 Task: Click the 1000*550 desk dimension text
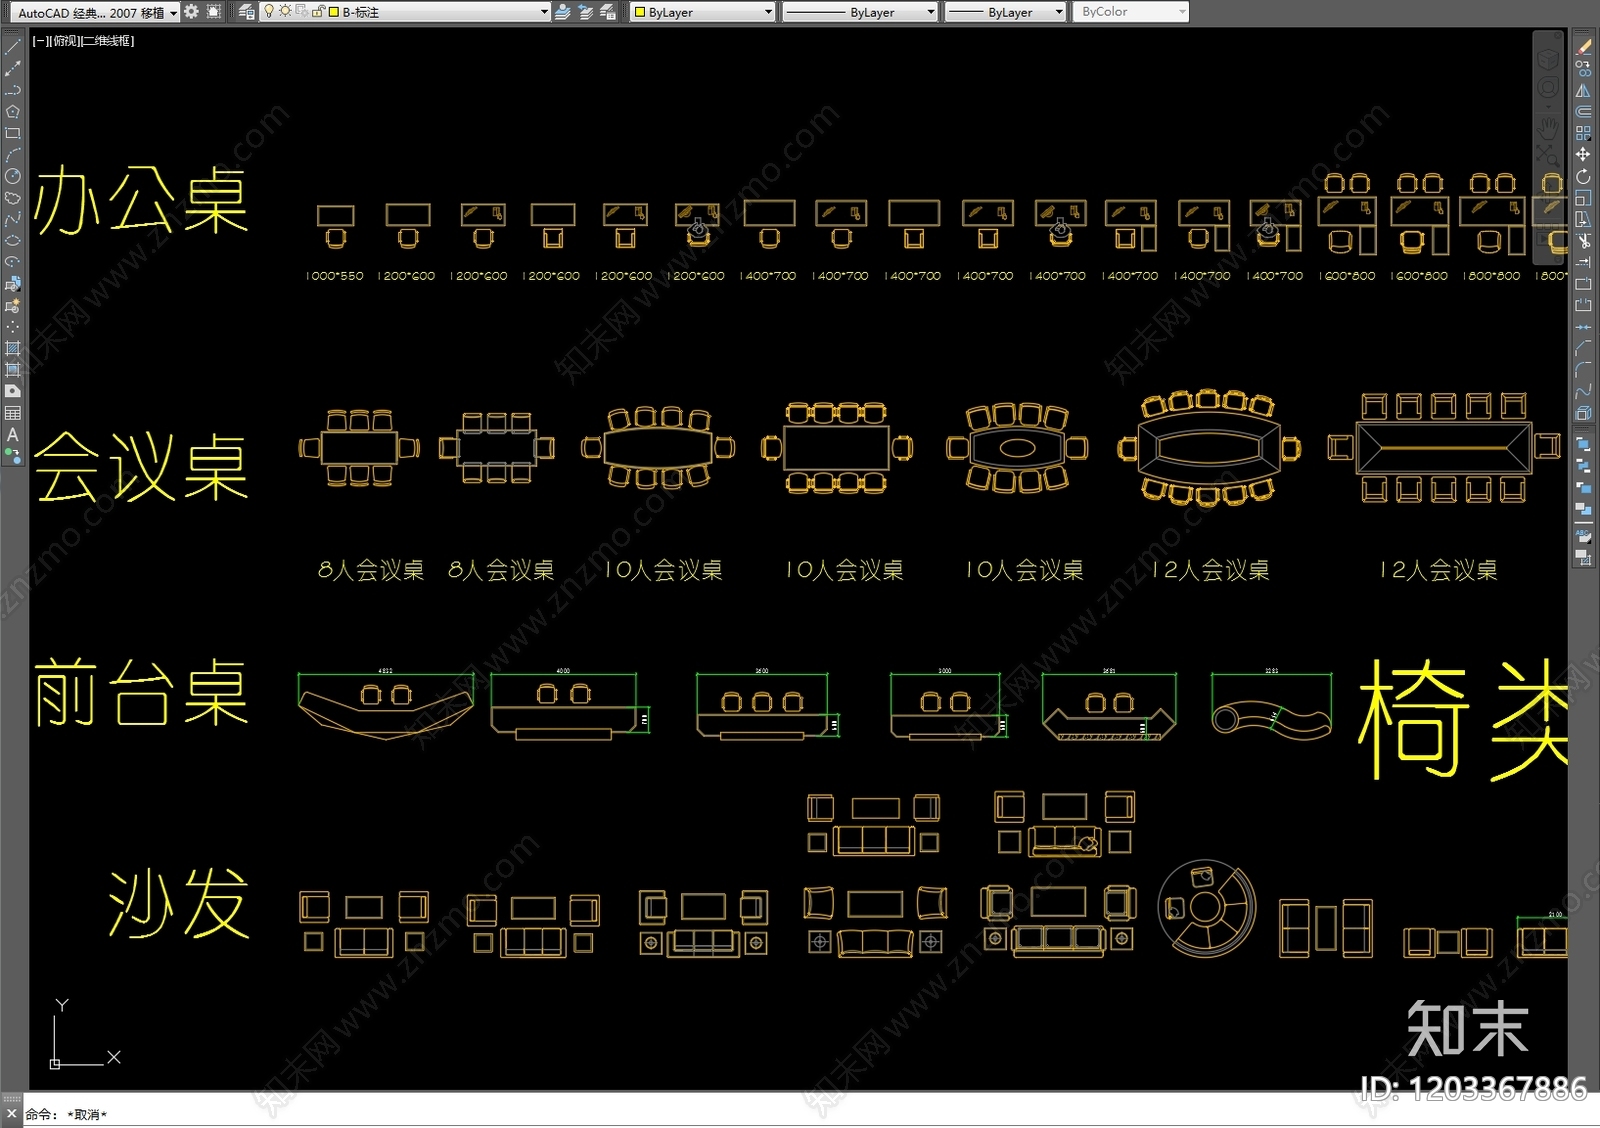pyautogui.click(x=335, y=276)
